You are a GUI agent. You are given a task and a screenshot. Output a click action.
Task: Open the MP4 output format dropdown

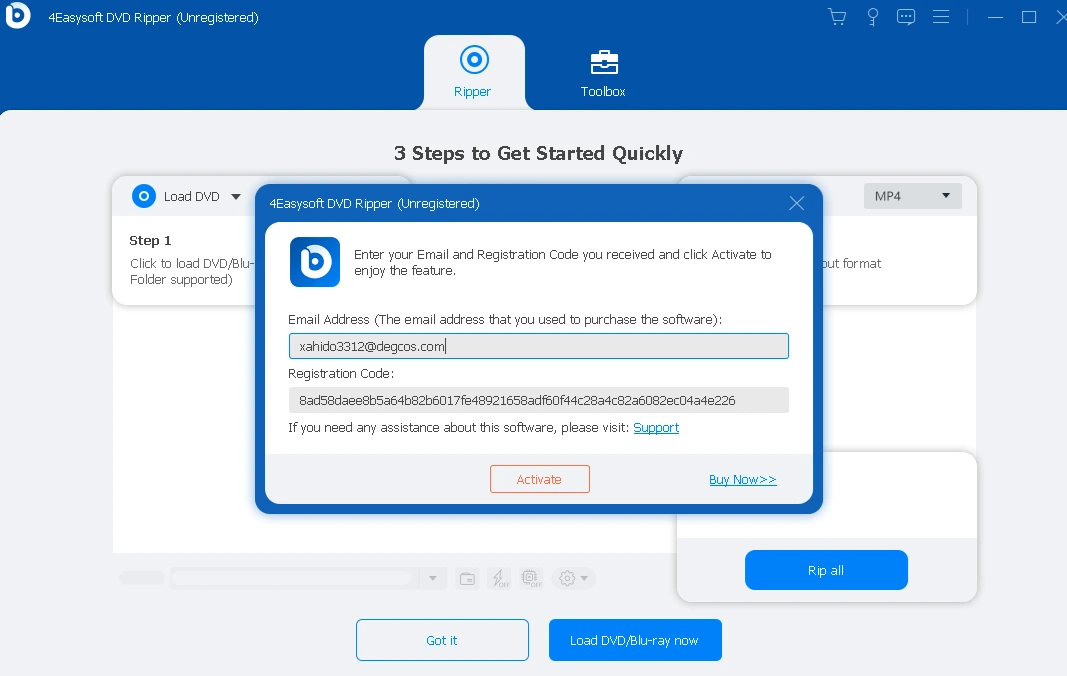pos(912,196)
